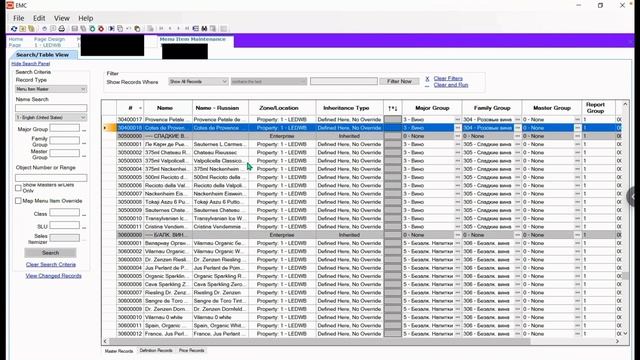Open Family Group picker ellipsis in search panel
640x360 pixels.
point(84,142)
